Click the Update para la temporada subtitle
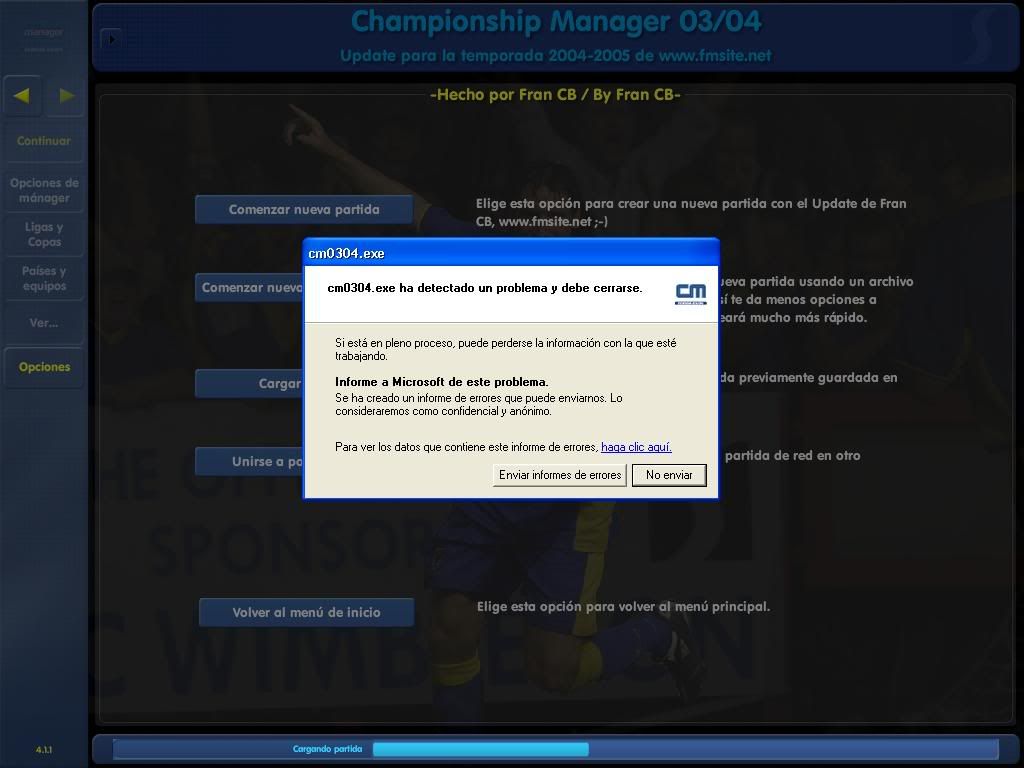This screenshot has height=768, width=1024. click(x=556, y=56)
